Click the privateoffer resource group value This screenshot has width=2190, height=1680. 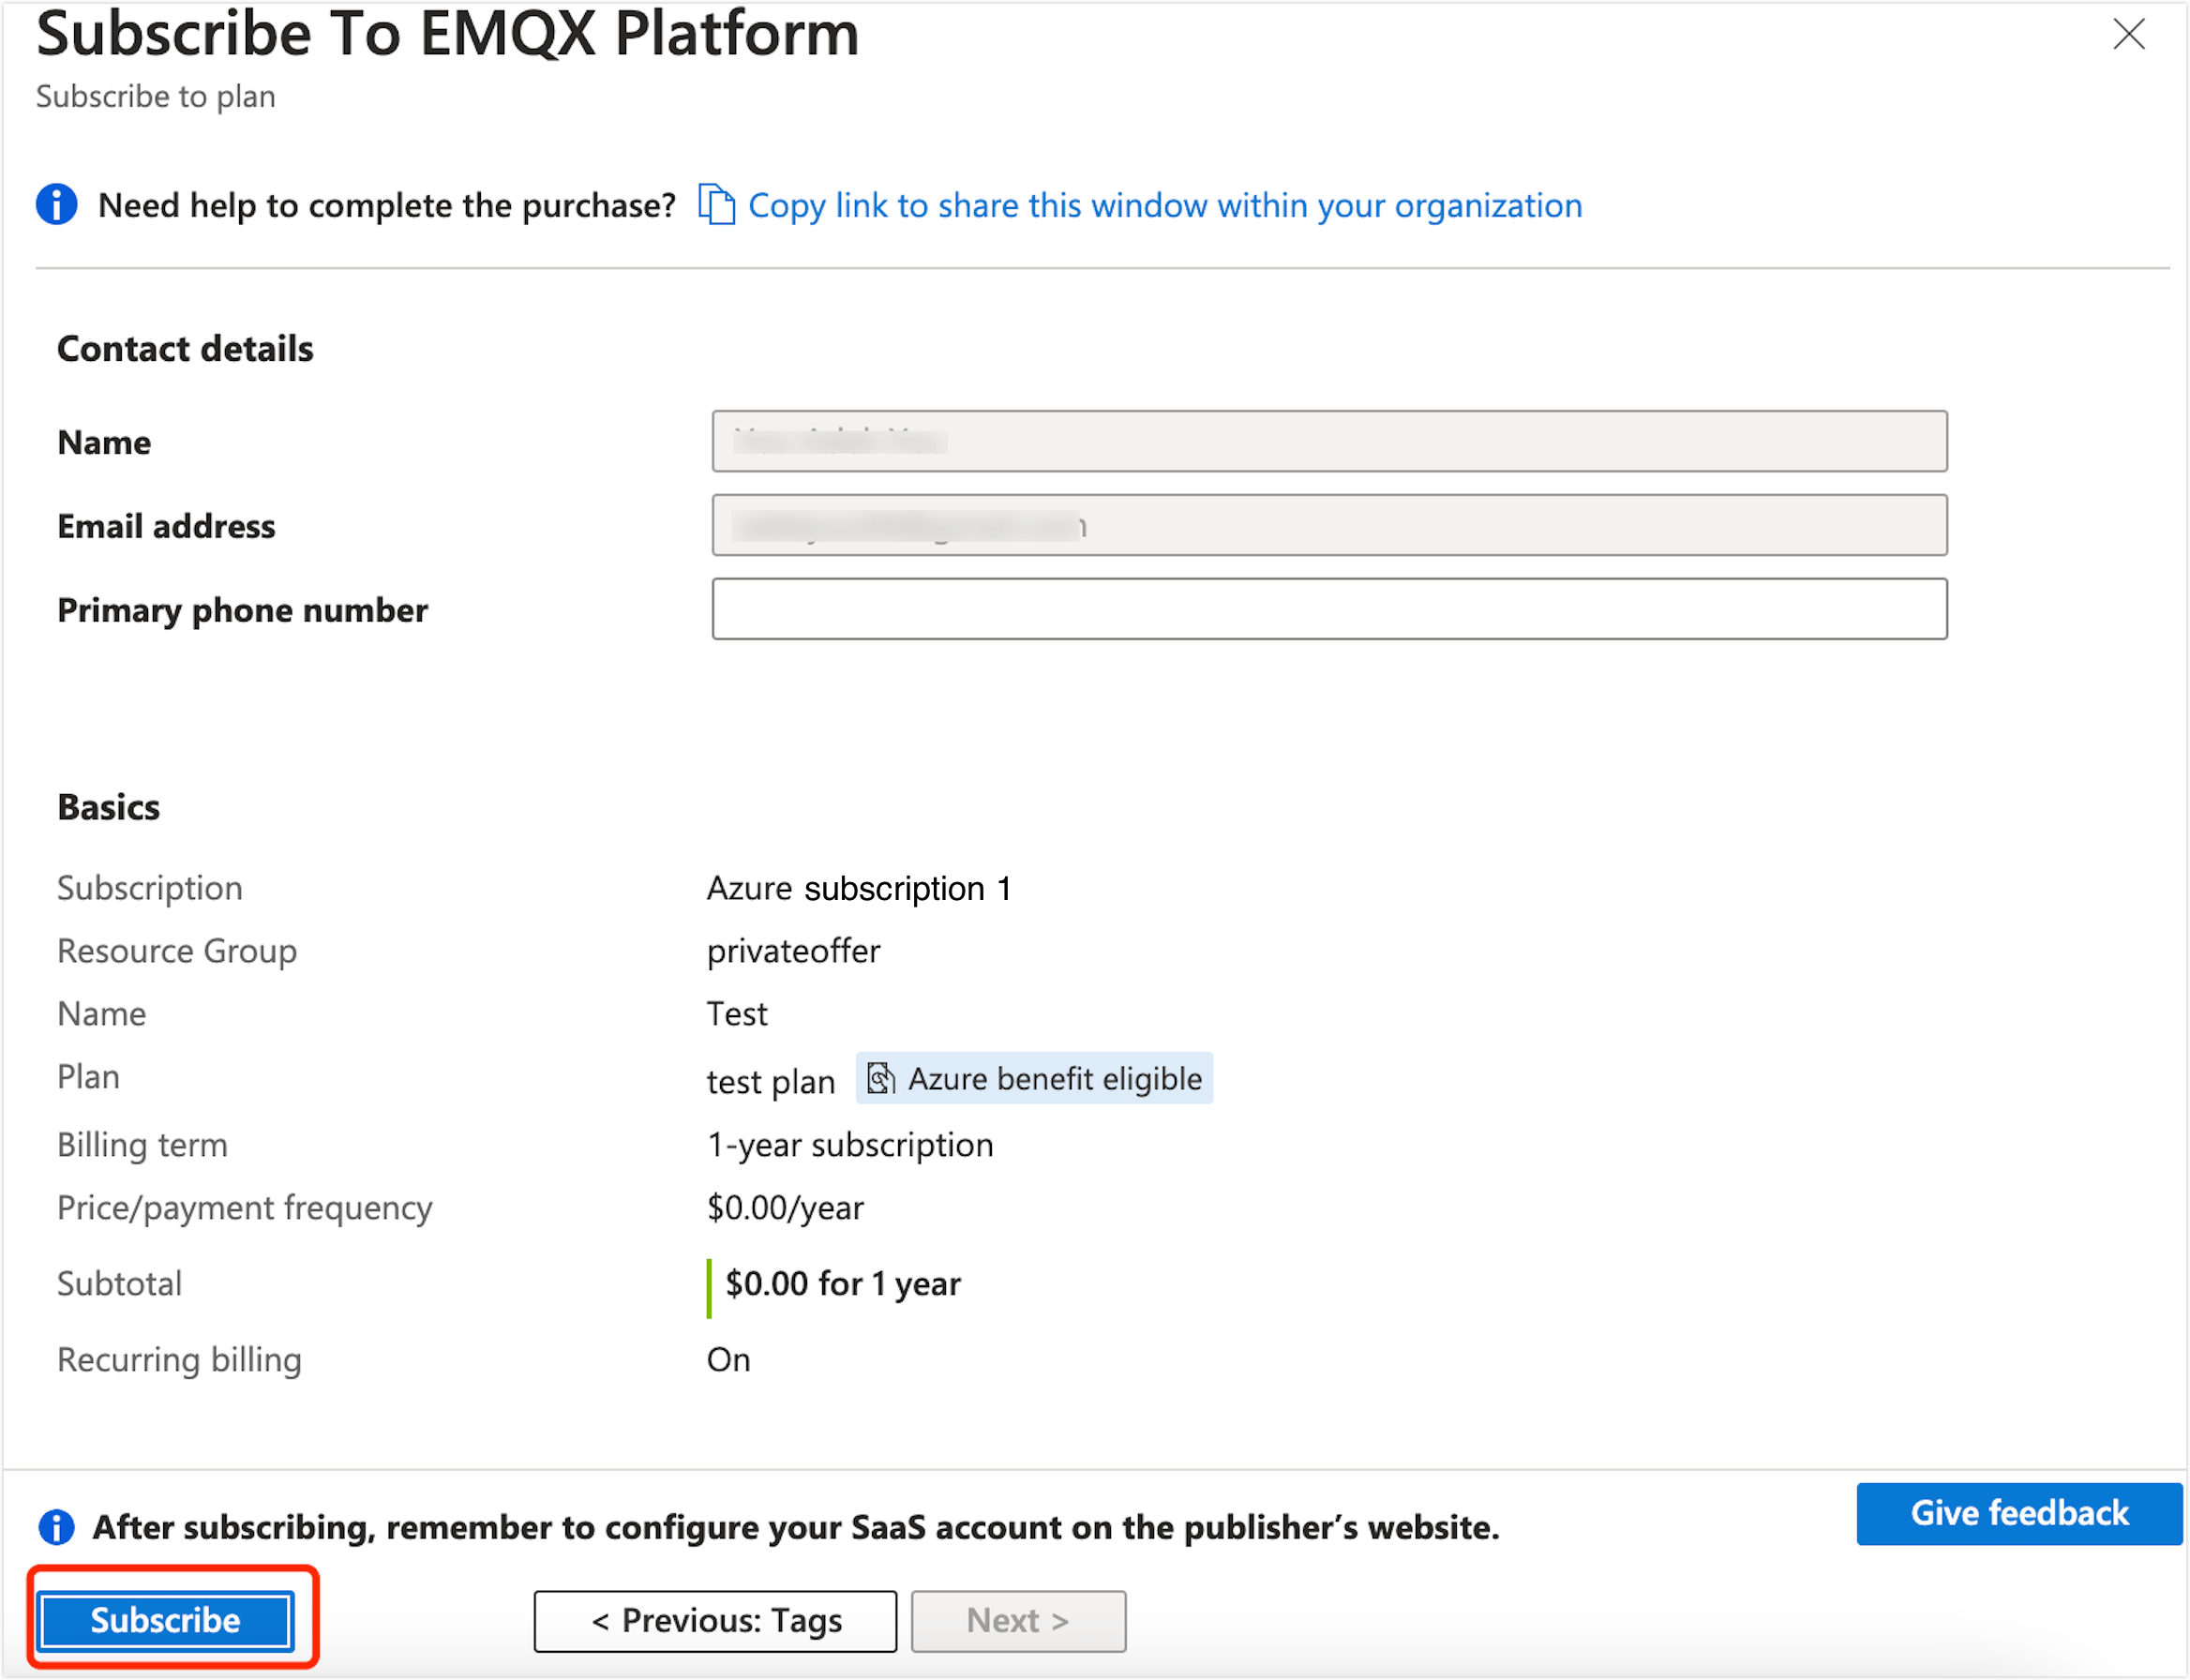(793, 951)
